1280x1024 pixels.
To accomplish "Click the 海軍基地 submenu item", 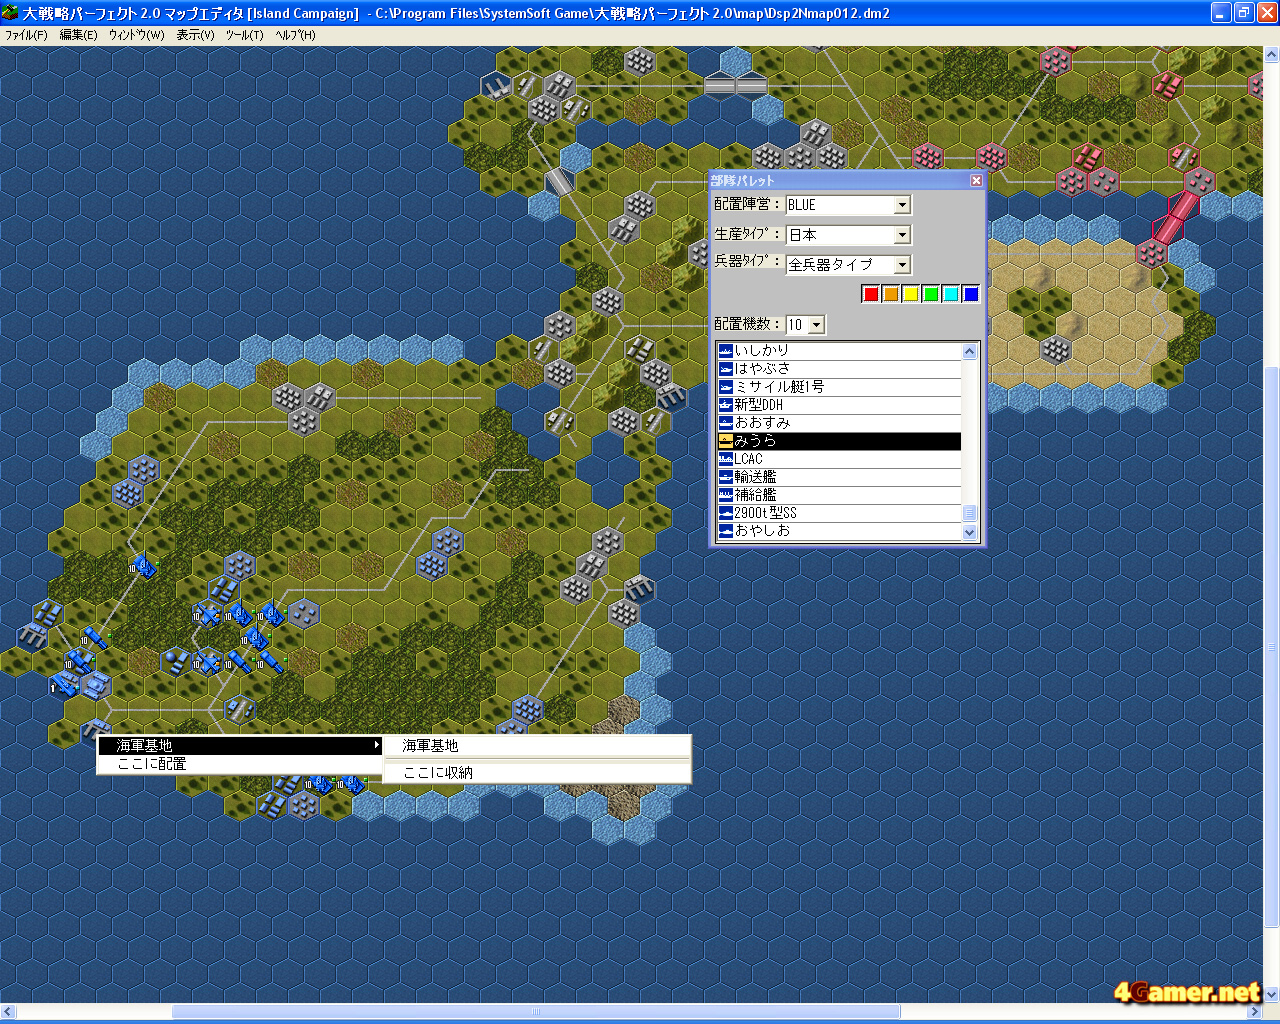I will pyautogui.click(x=537, y=746).
